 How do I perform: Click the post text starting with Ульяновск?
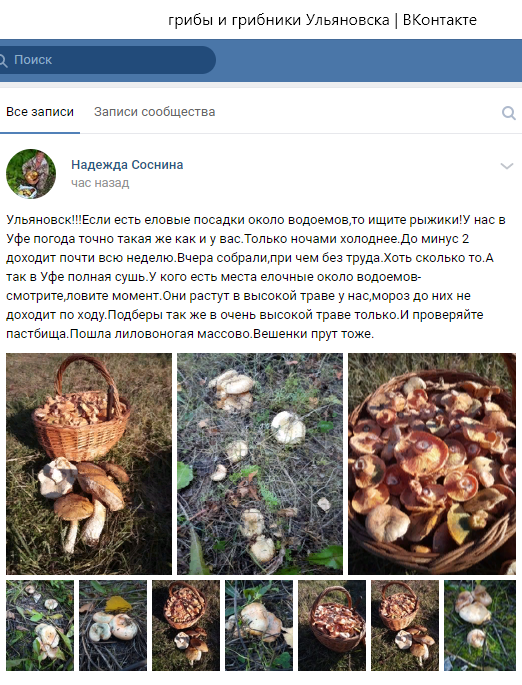point(256,277)
